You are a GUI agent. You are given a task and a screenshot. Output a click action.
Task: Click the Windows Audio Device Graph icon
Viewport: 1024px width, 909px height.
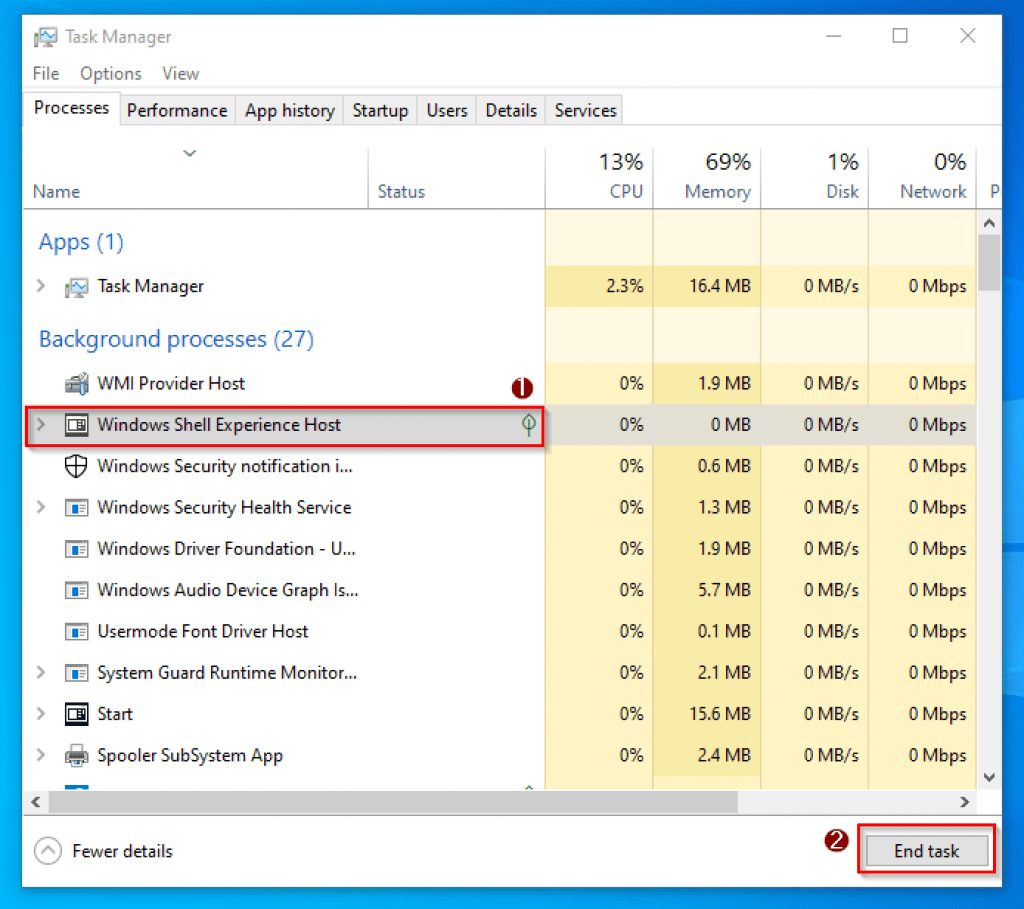[x=76, y=590]
